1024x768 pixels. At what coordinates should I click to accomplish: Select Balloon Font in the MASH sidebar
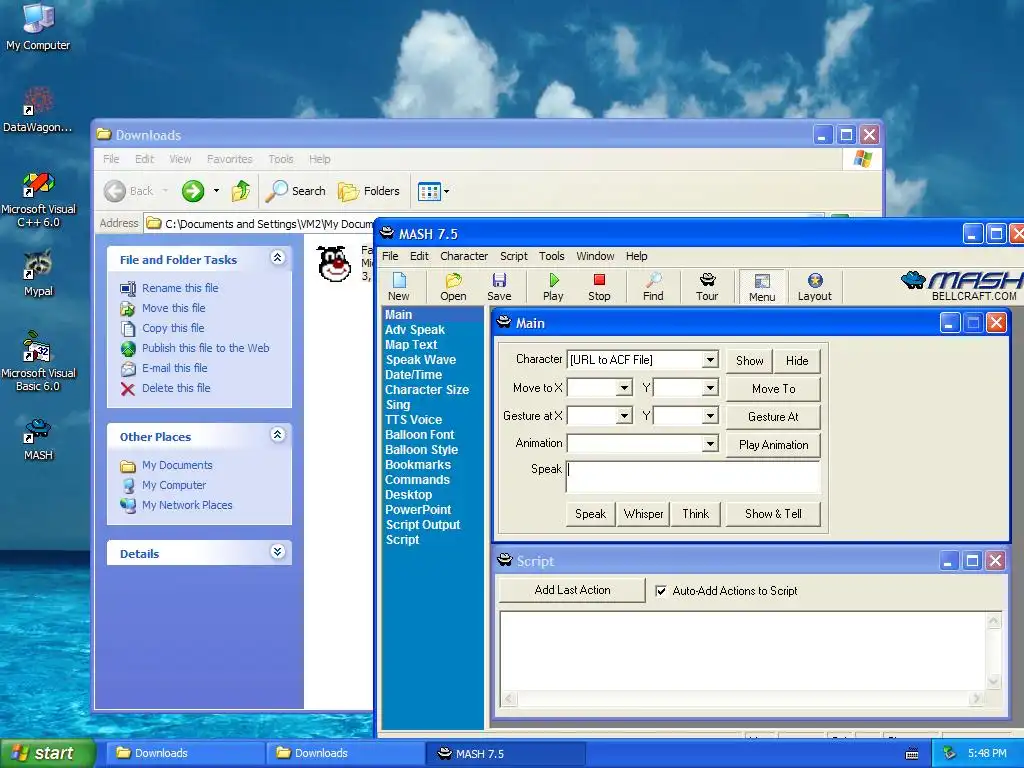pos(419,435)
